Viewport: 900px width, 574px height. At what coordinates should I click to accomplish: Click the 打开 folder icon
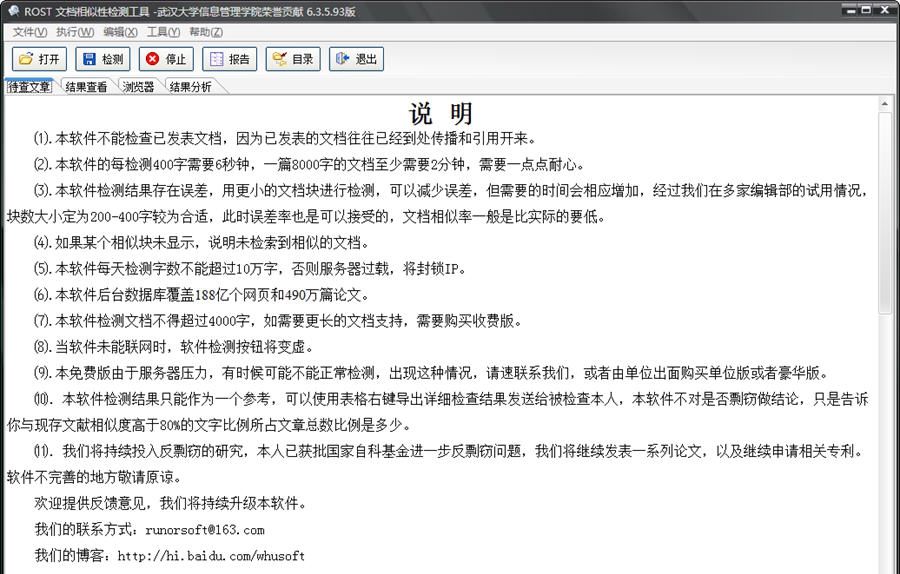pos(26,59)
